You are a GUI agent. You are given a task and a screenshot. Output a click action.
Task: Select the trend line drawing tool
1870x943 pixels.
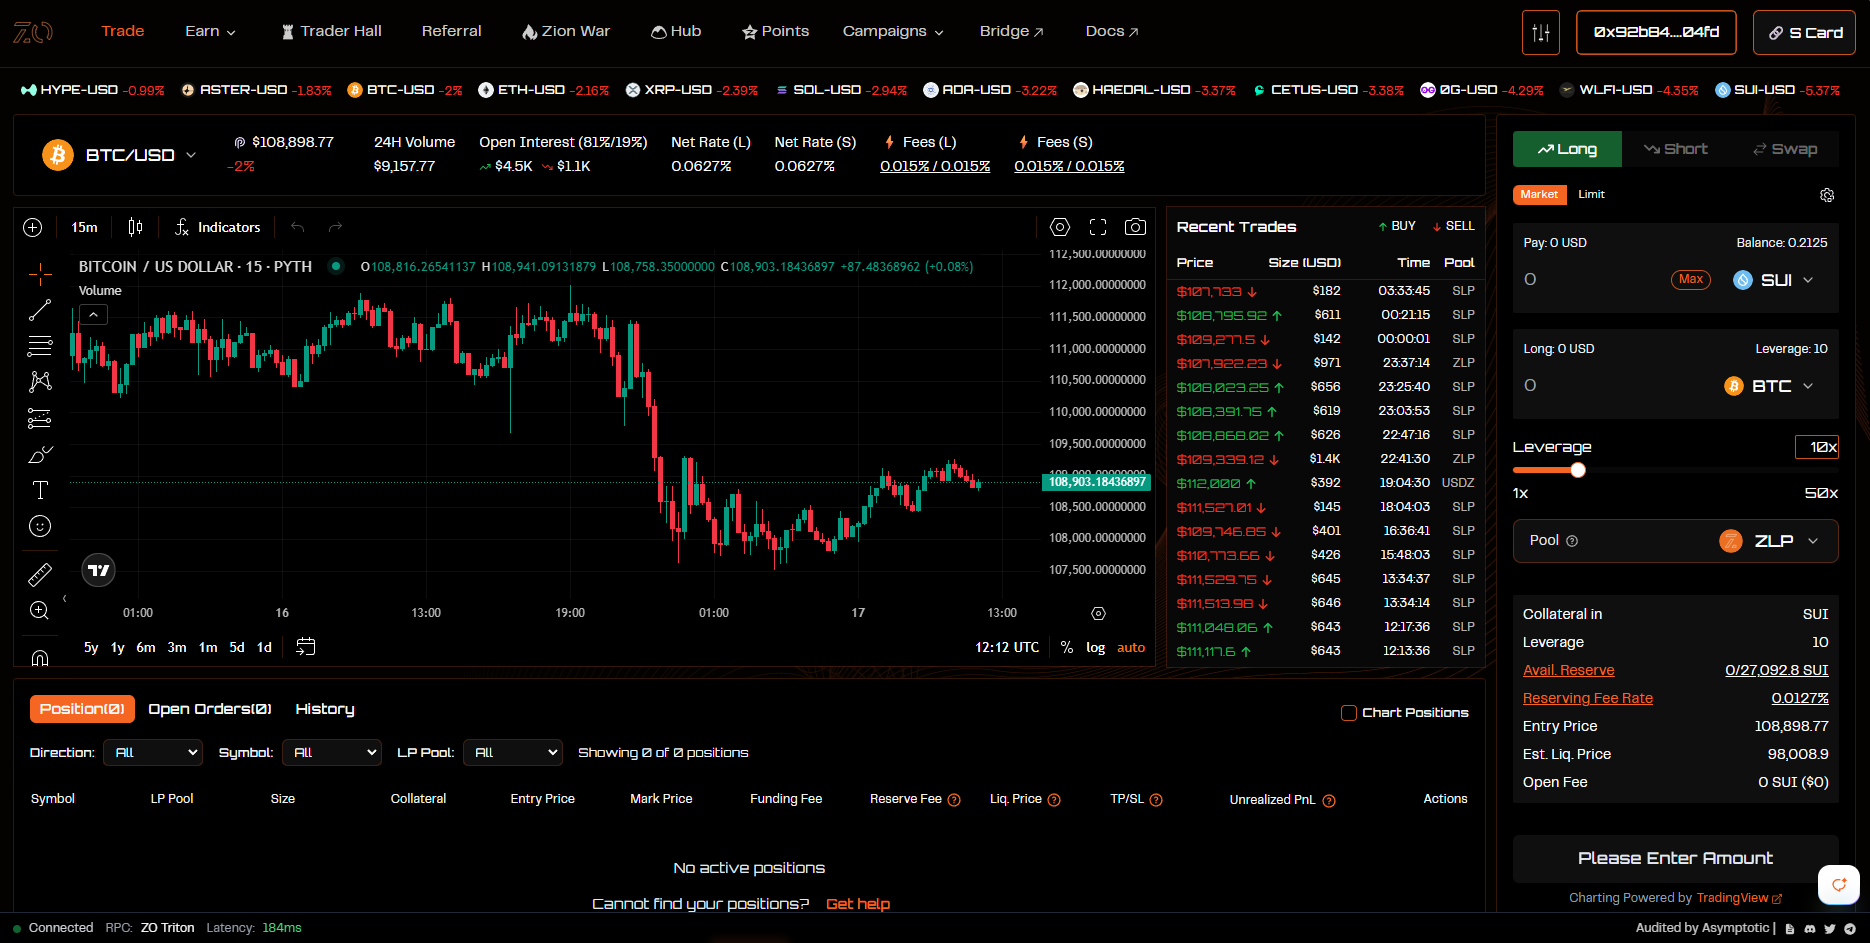click(x=40, y=309)
